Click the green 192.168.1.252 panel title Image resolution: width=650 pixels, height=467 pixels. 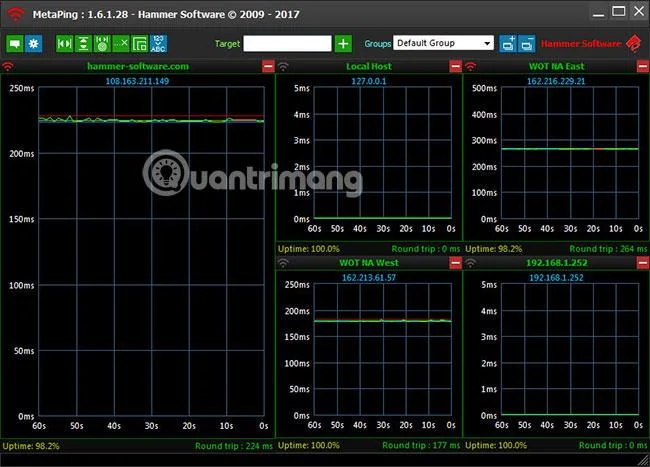(x=556, y=263)
